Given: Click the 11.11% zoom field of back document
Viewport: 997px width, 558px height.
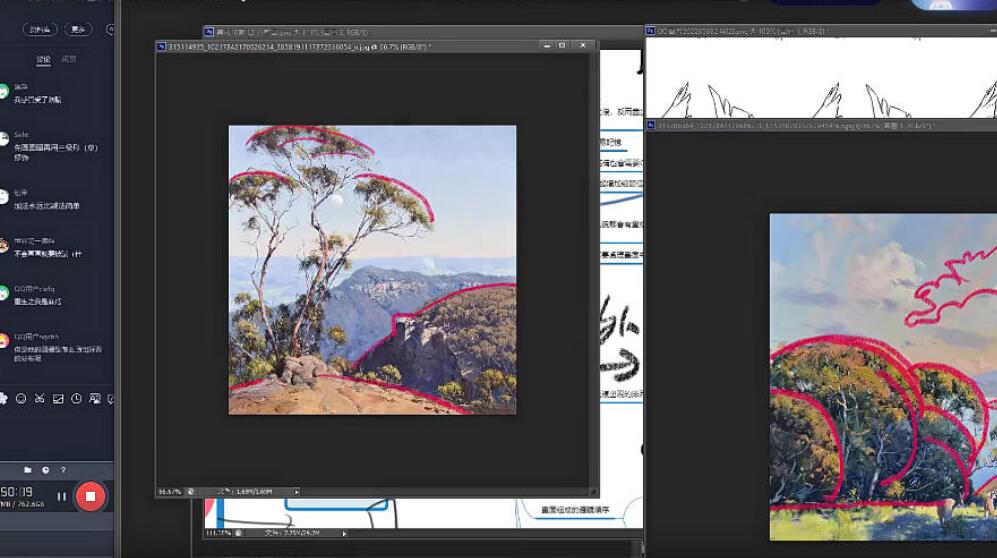Looking at the screenshot, I should [x=217, y=533].
